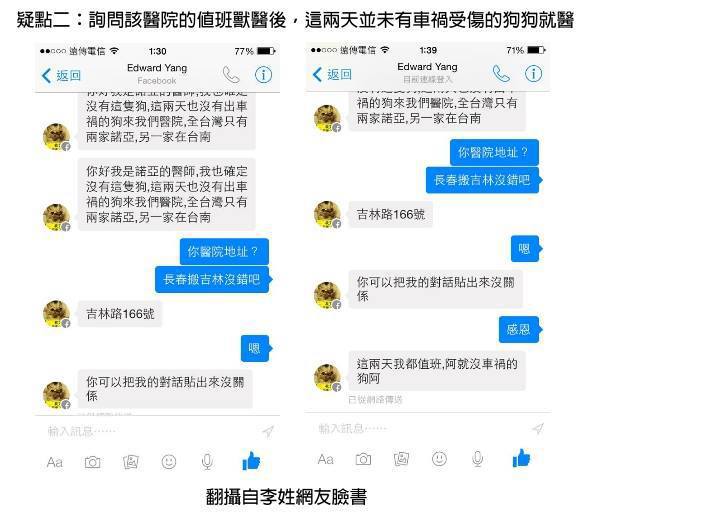This screenshot has height=516, width=727.
Task: Go back with 返回 in left chat
Action: click(62, 75)
